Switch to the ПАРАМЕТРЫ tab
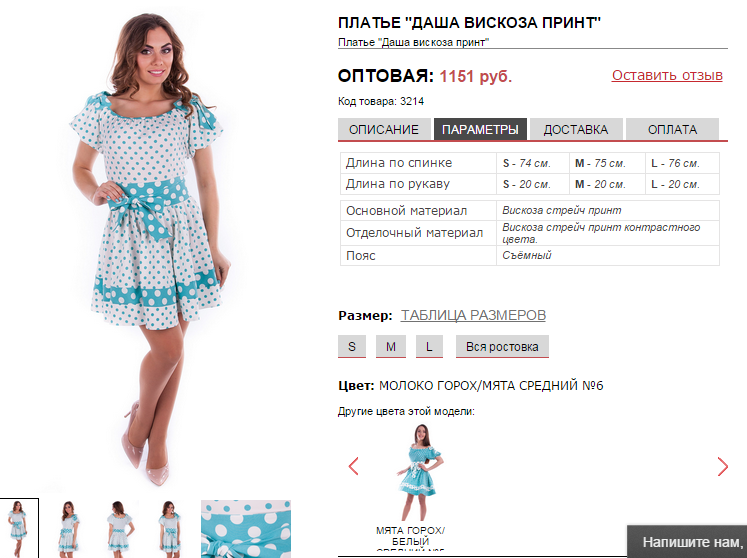The height and width of the screenshot is (558, 747). pos(480,129)
